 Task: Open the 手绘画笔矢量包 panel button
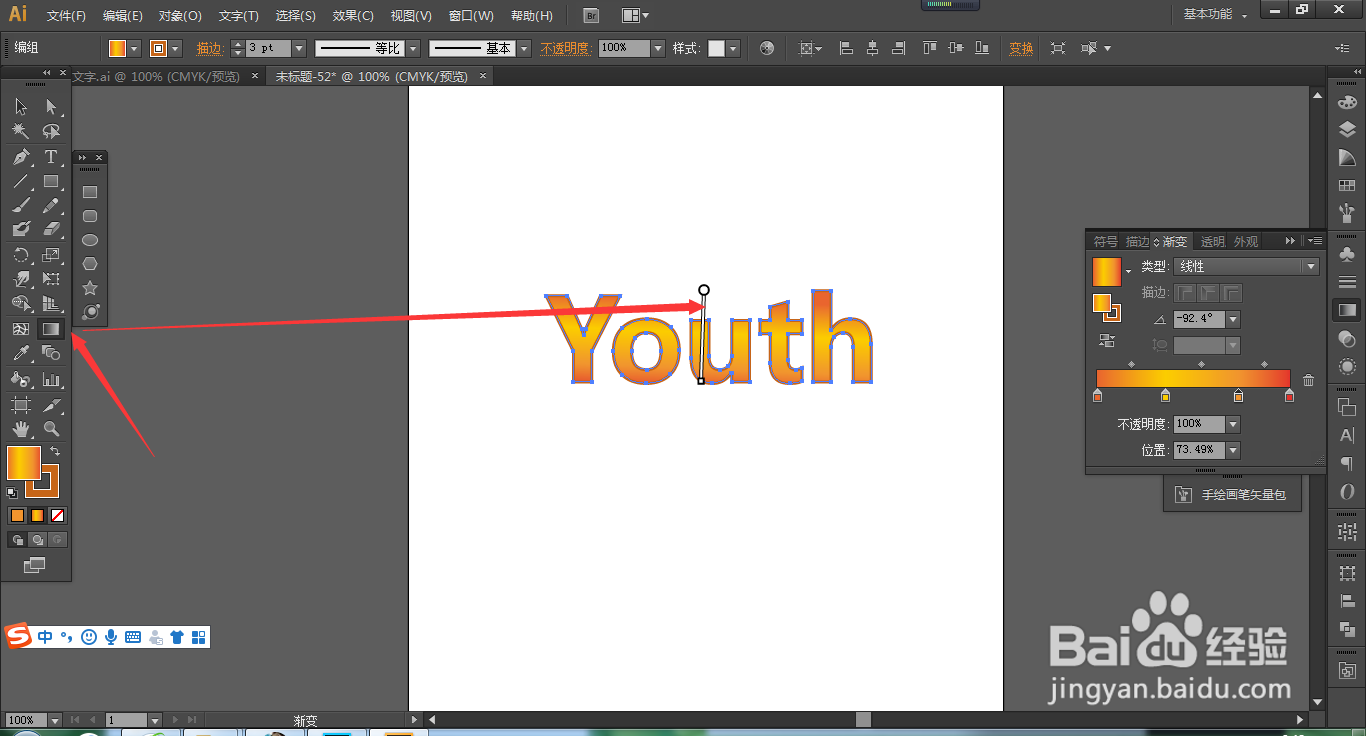(x=1232, y=495)
